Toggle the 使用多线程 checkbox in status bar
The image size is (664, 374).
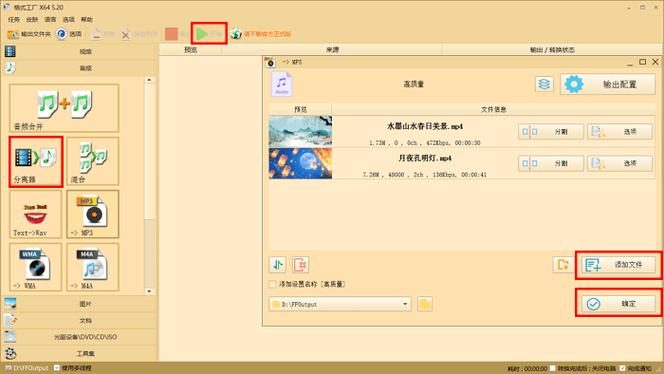pyautogui.click(x=57, y=368)
